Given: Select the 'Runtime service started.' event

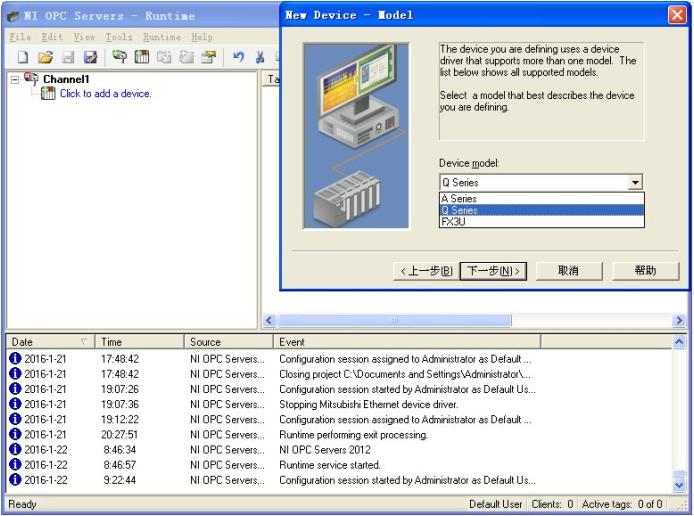Looking at the screenshot, I should 330,465.
